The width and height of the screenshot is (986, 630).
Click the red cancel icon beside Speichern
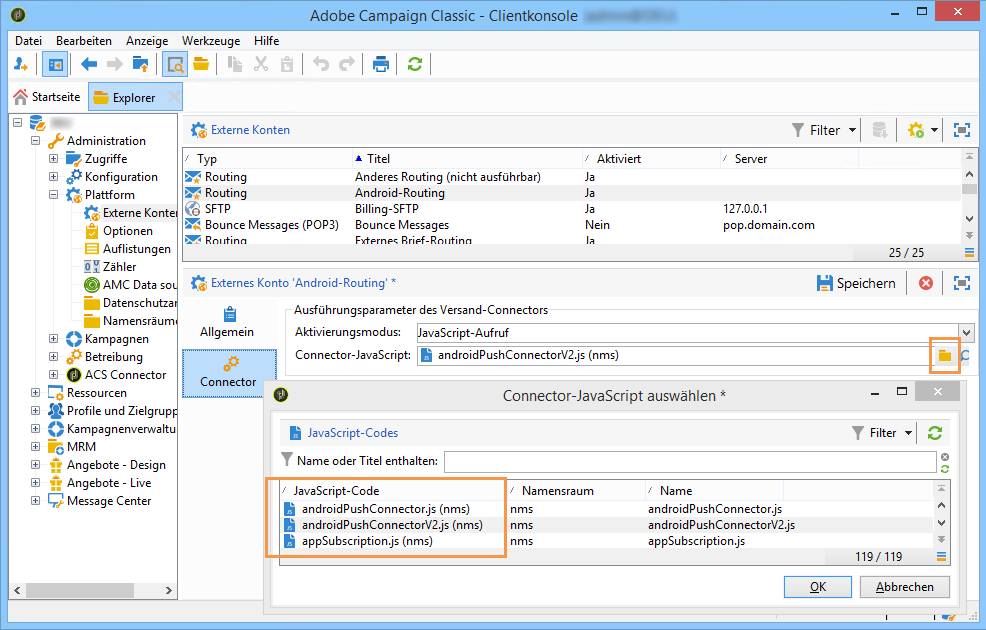pyautogui.click(x=926, y=284)
